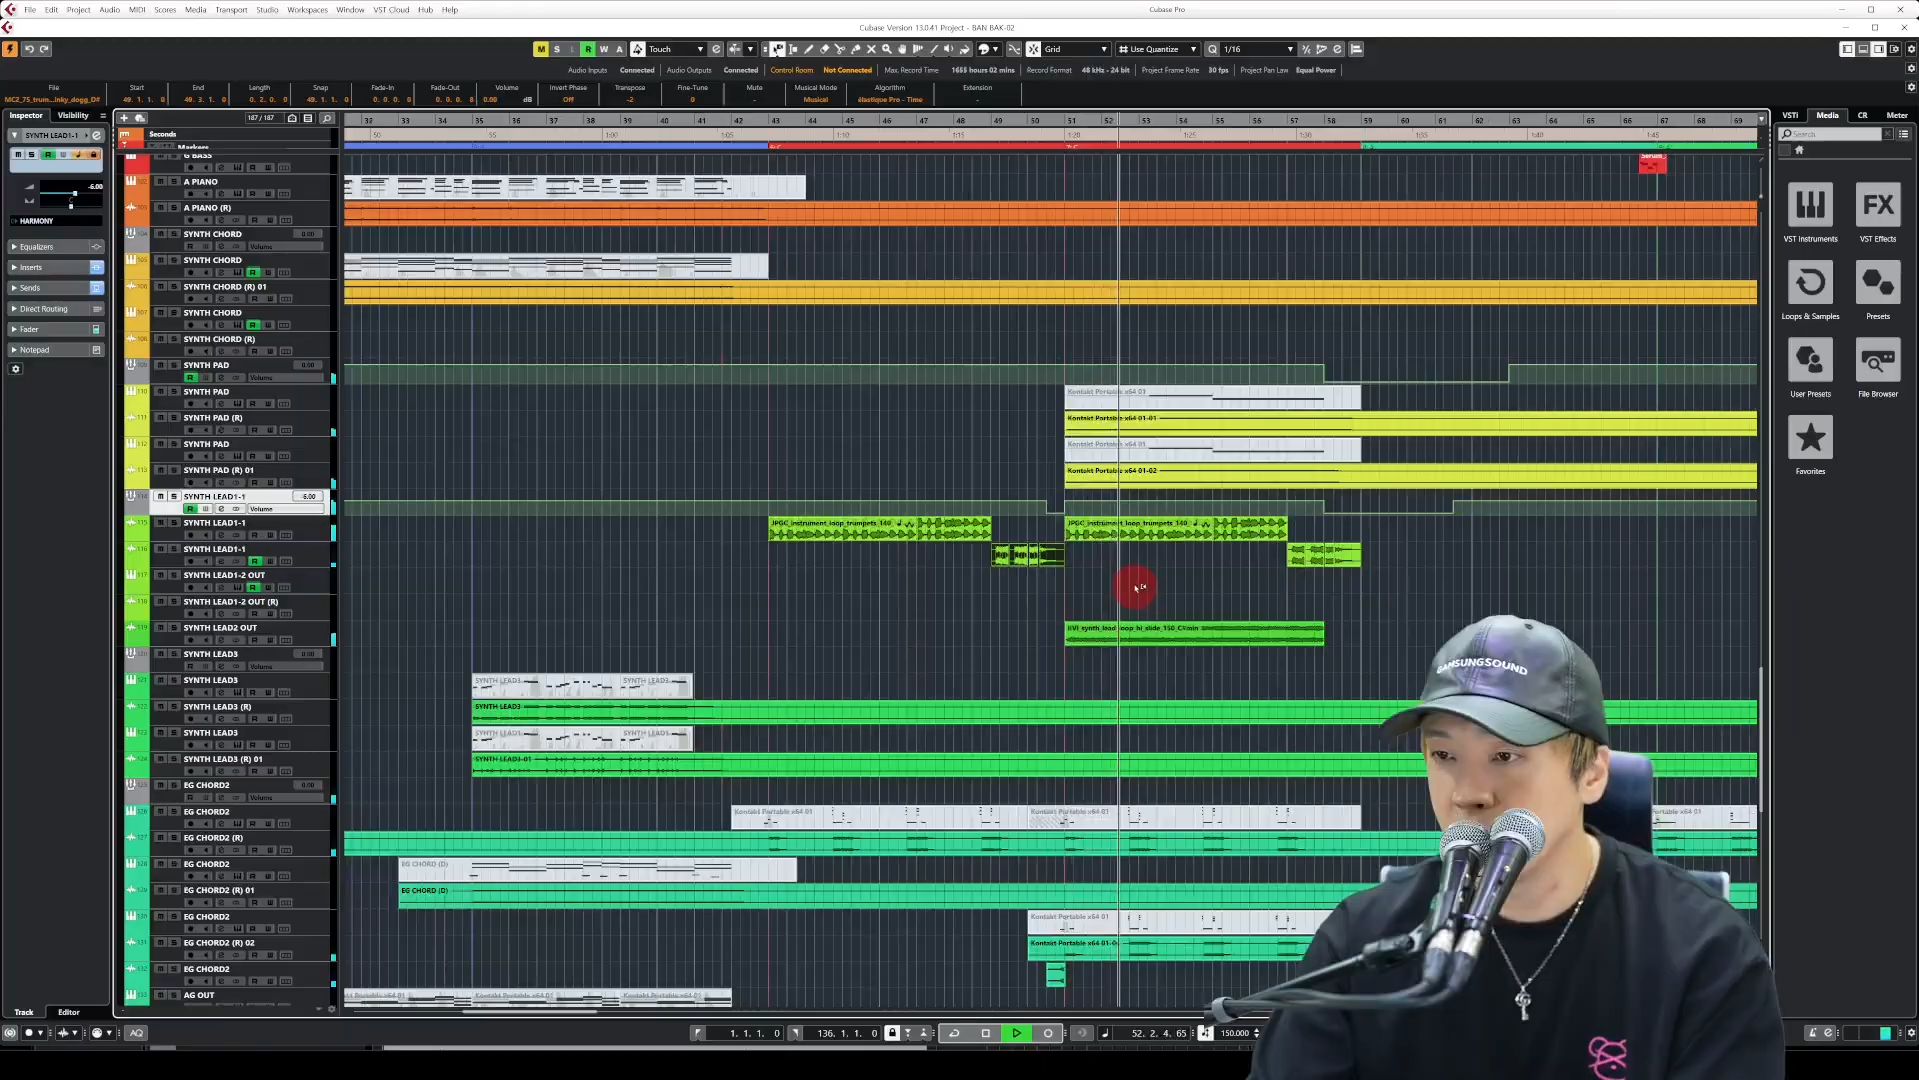Expand the Notepad inspector section

(x=56, y=350)
